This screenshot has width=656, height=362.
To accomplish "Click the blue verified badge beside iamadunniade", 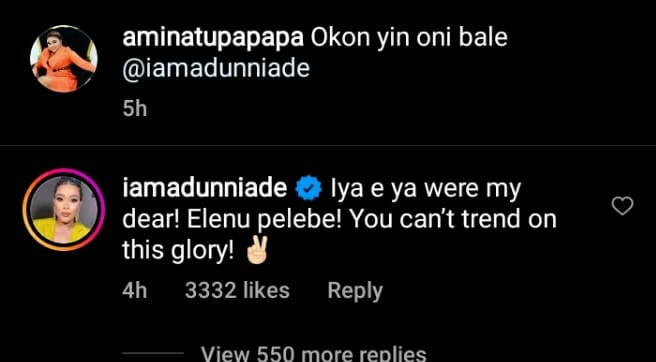I will [308, 190].
